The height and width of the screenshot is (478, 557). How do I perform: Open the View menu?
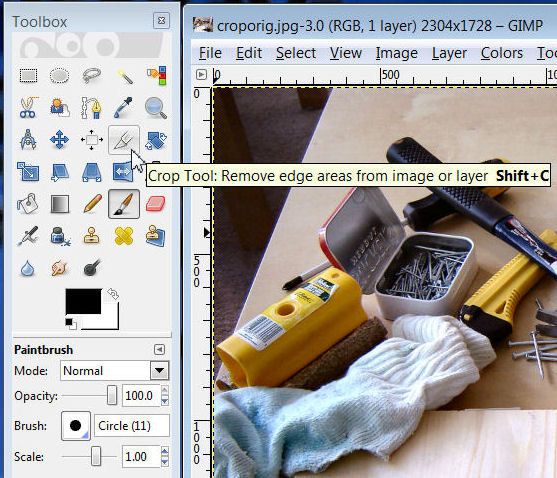tap(346, 53)
